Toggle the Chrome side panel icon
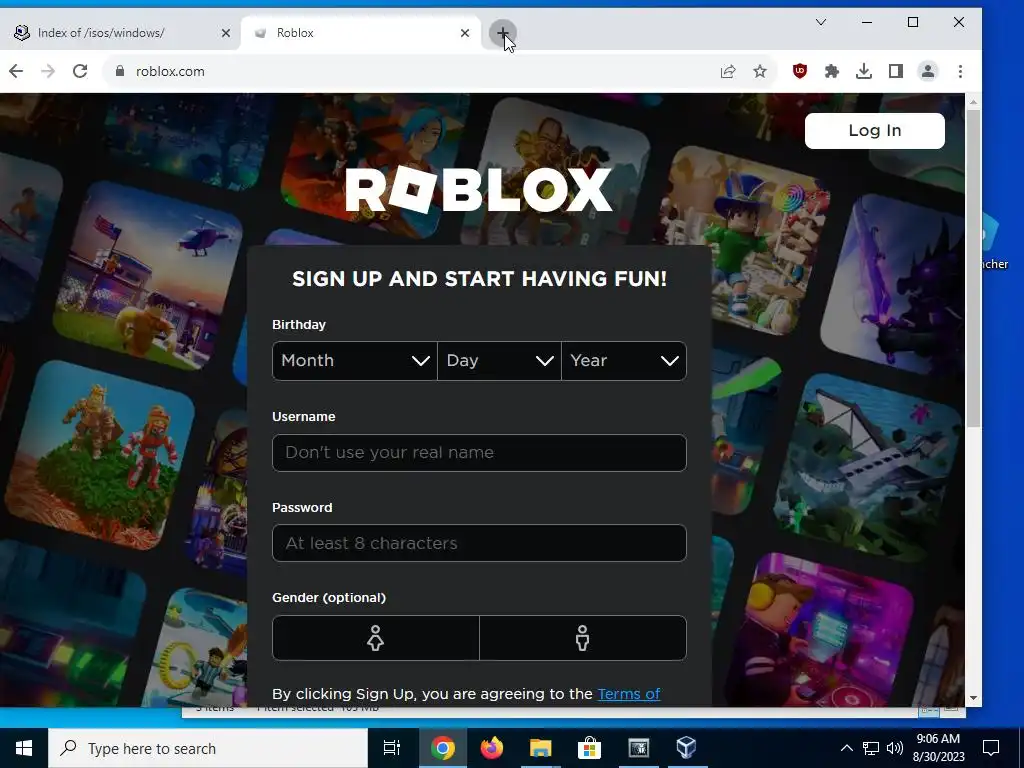Screen dimensions: 1024x768 895,71
